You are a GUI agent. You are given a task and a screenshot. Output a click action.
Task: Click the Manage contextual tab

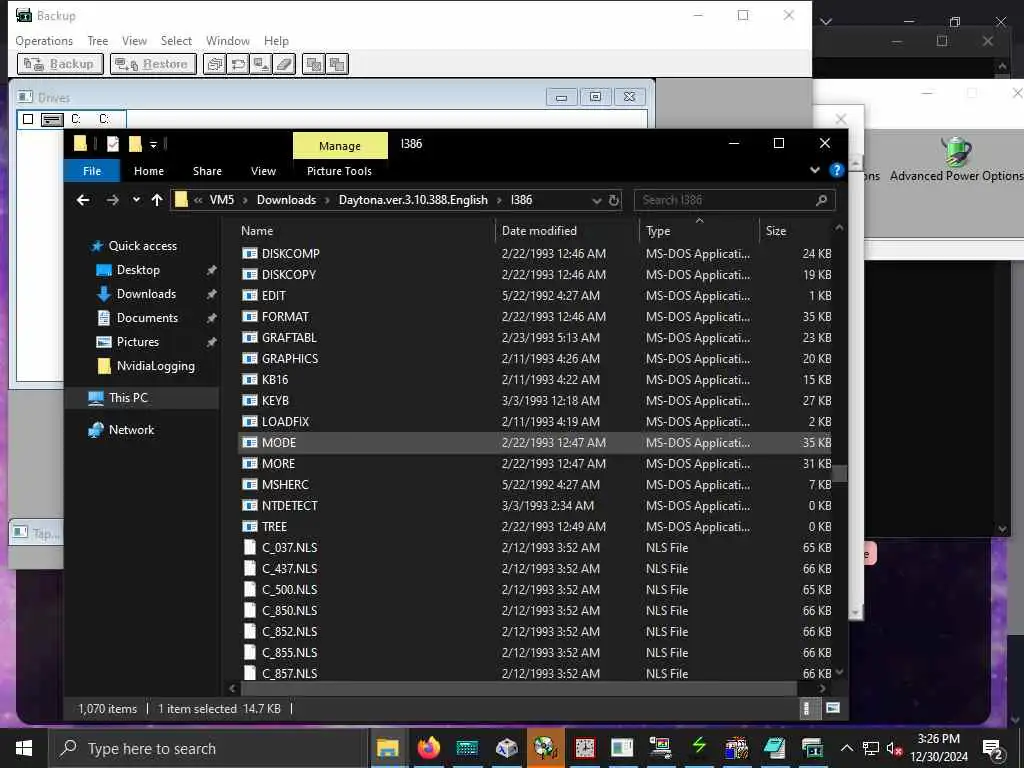[340, 146]
